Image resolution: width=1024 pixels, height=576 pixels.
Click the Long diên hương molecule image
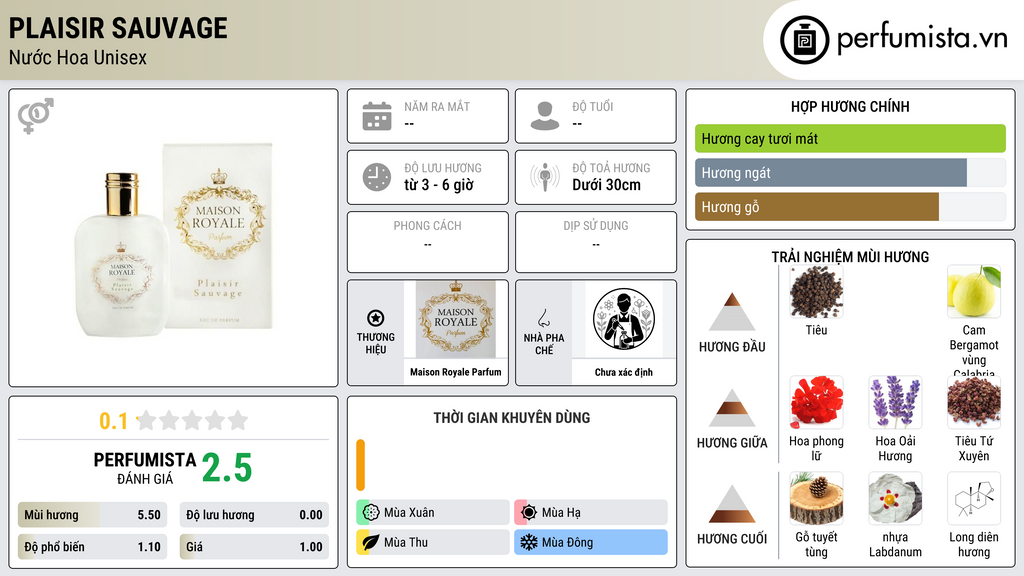974,499
